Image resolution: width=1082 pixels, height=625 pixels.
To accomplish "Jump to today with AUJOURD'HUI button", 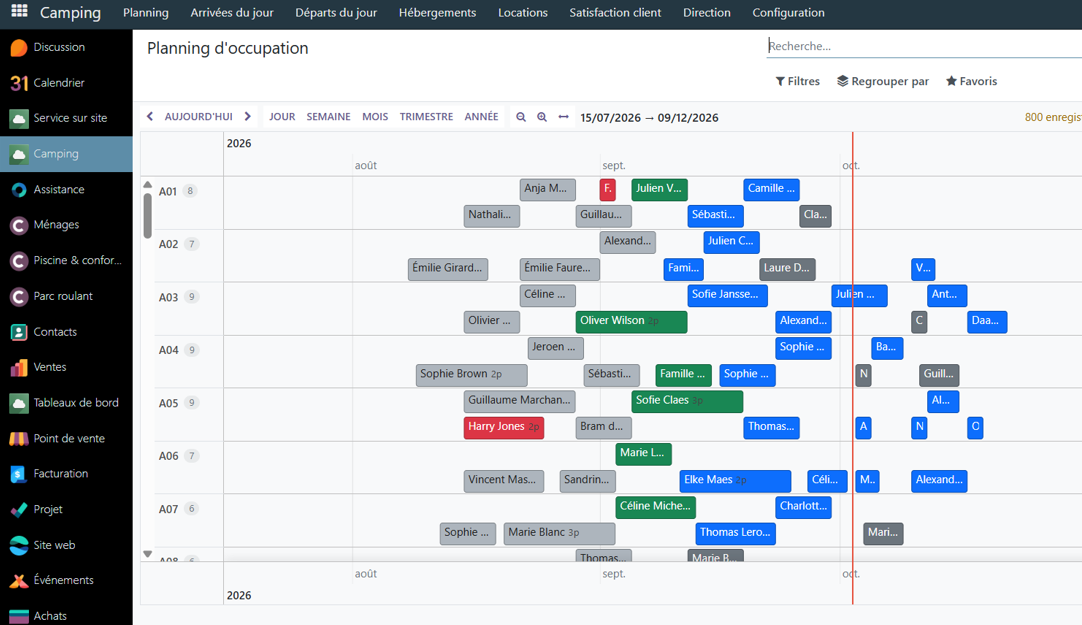I will [199, 117].
